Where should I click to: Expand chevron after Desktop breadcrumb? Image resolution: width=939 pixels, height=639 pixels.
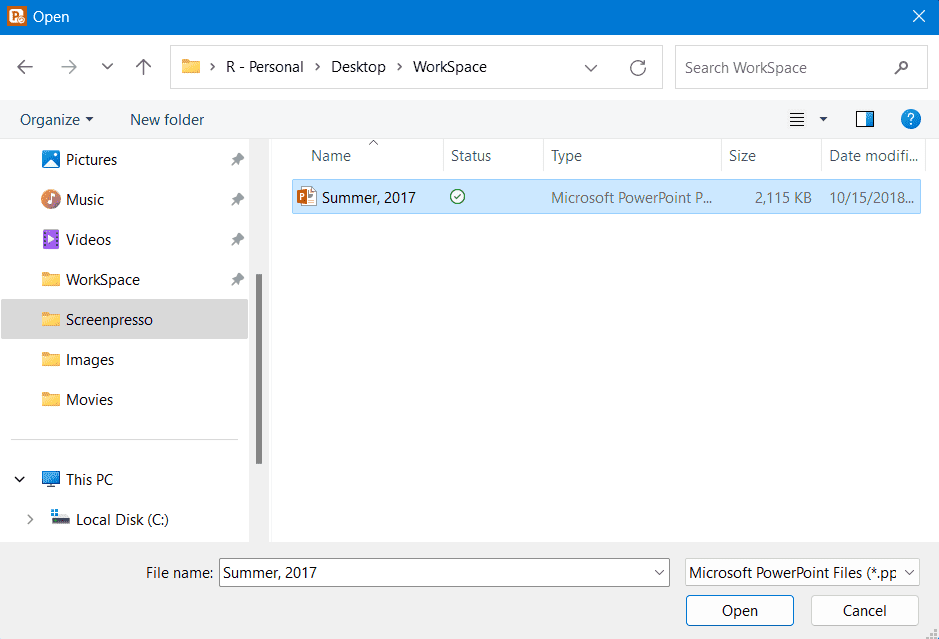pyautogui.click(x=399, y=67)
